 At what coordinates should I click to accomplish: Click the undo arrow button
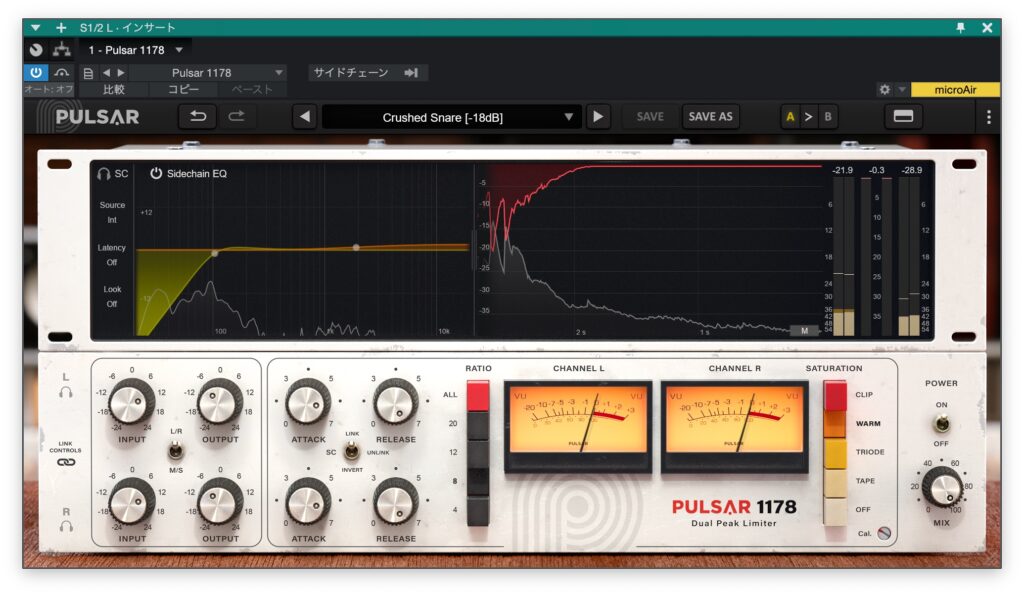coord(197,117)
